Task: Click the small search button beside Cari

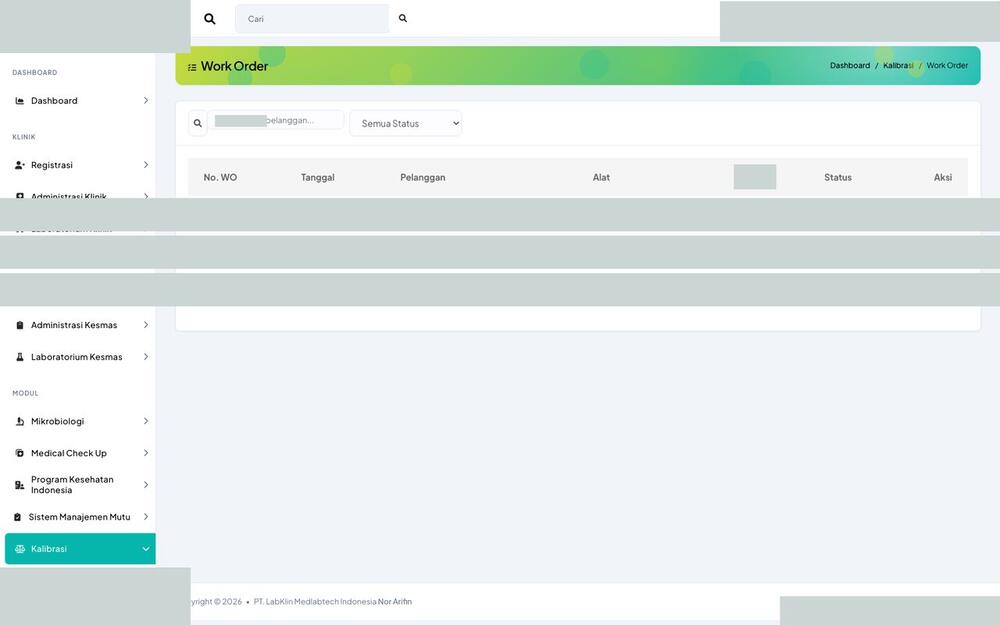Action: [403, 18]
